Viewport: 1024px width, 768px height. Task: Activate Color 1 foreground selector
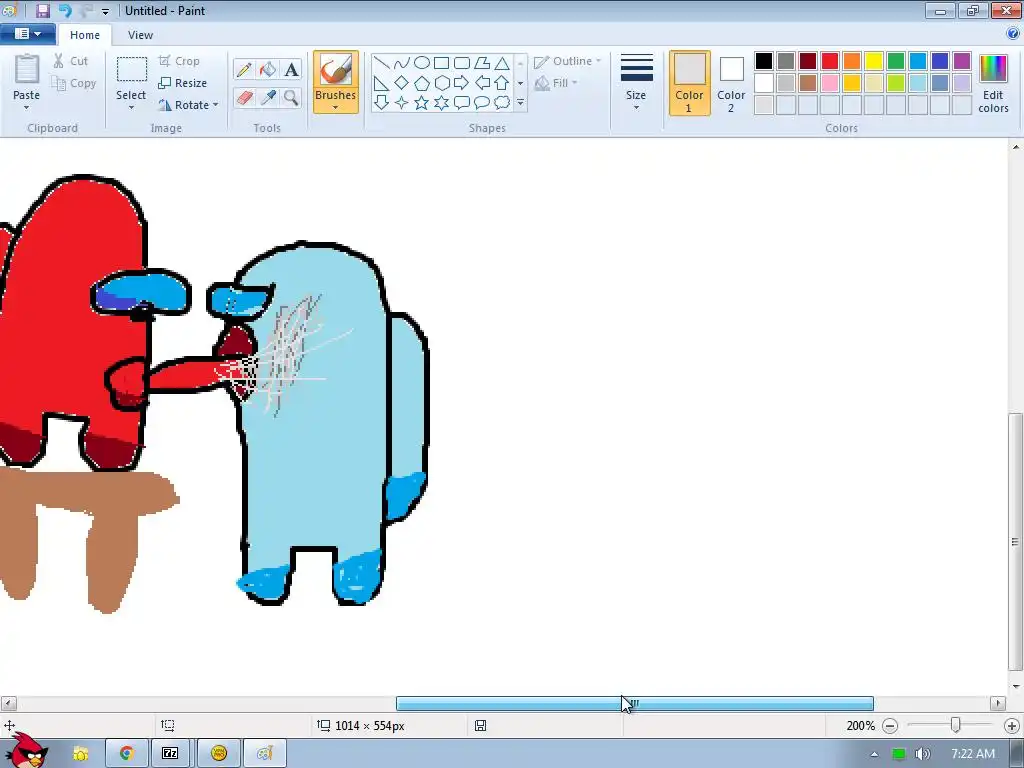690,83
